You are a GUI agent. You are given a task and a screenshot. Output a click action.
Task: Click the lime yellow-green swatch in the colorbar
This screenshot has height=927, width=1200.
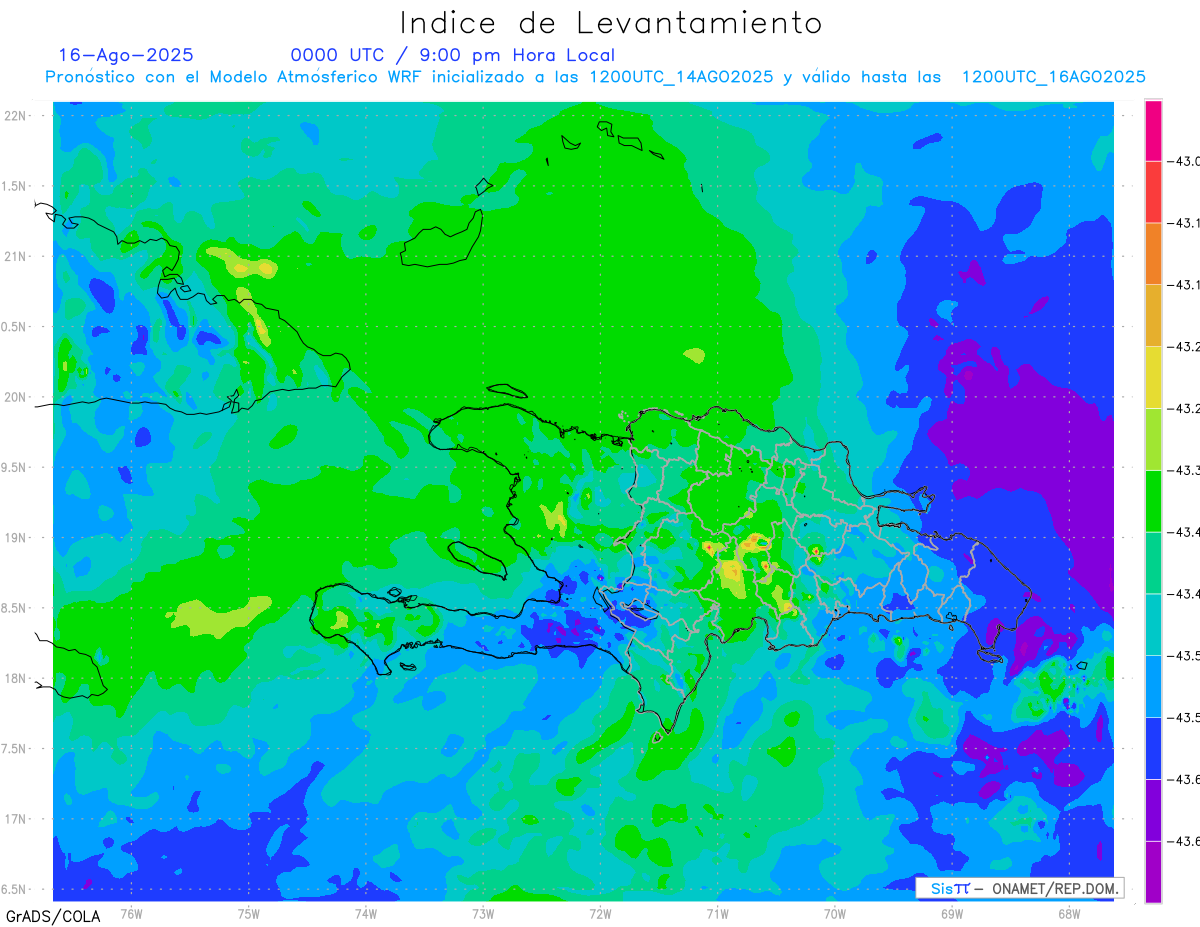pyautogui.click(x=1153, y=439)
